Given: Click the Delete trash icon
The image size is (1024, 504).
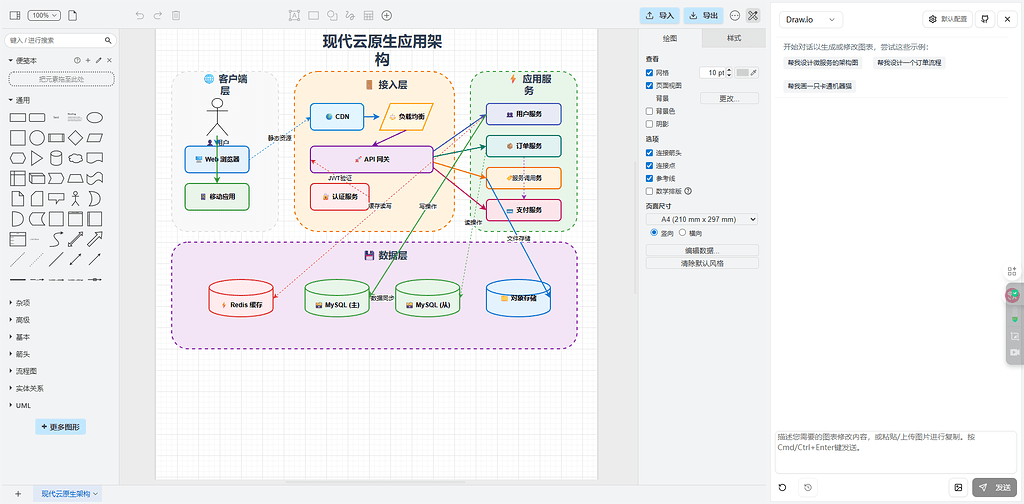Looking at the screenshot, I should pyautogui.click(x=176, y=15).
